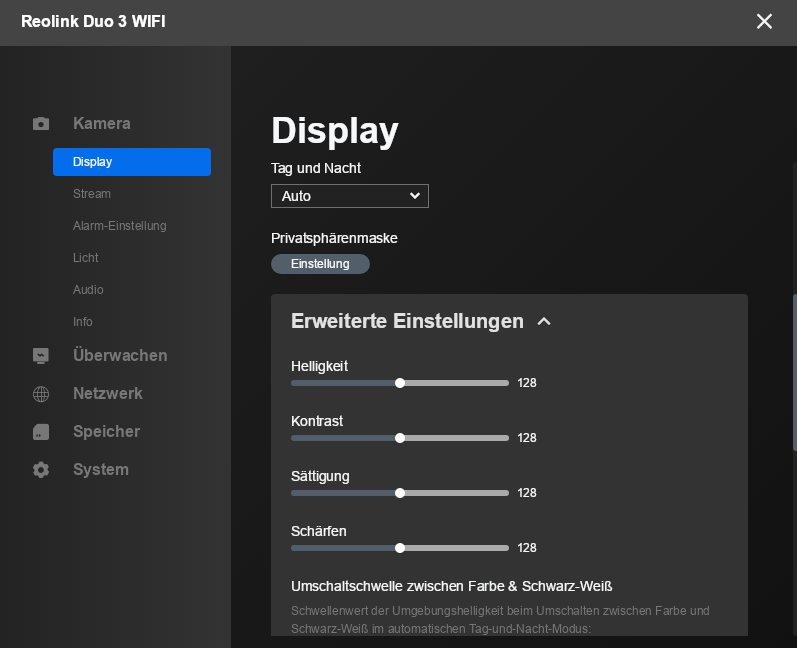Open the Tag und Nacht dropdown
This screenshot has height=648, width=797.
[349, 196]
